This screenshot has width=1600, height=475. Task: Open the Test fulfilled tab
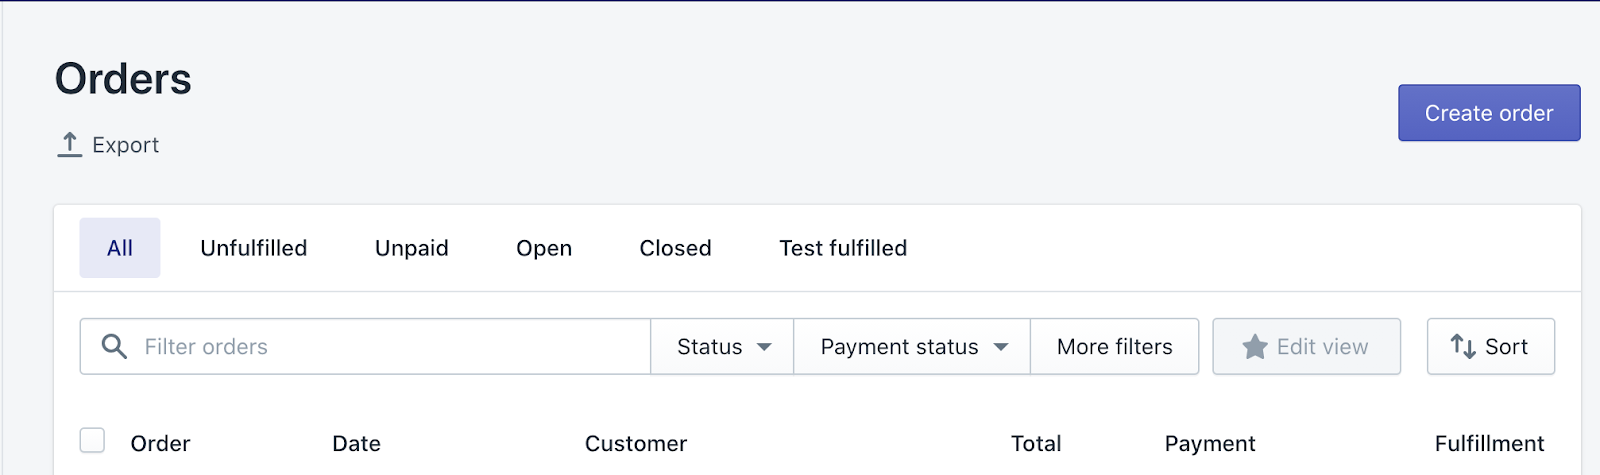coord(843,248)
